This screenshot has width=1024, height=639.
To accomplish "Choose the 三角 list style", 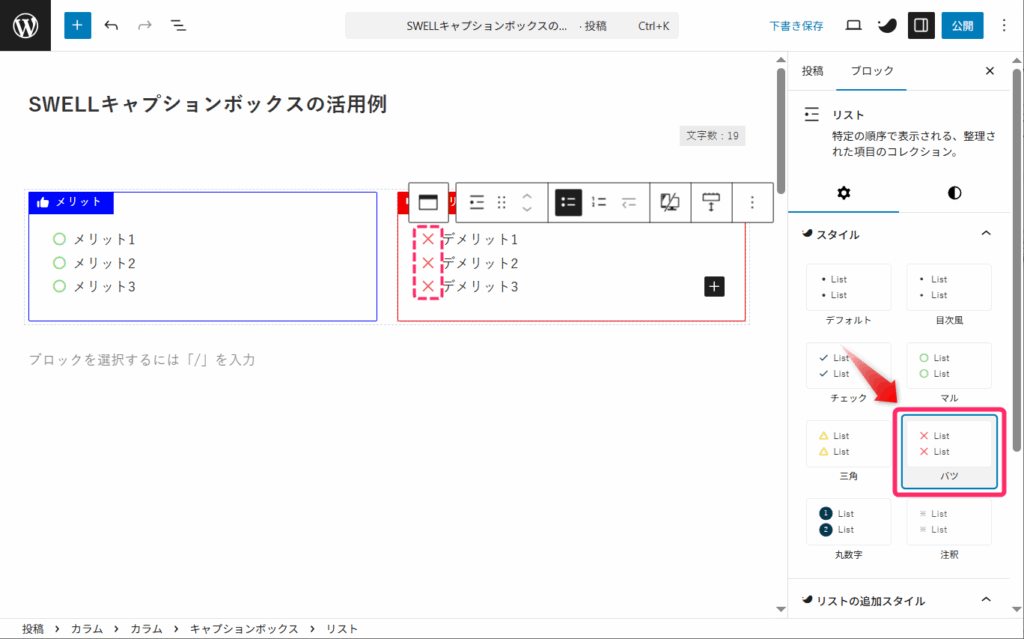I will point(848,451).
